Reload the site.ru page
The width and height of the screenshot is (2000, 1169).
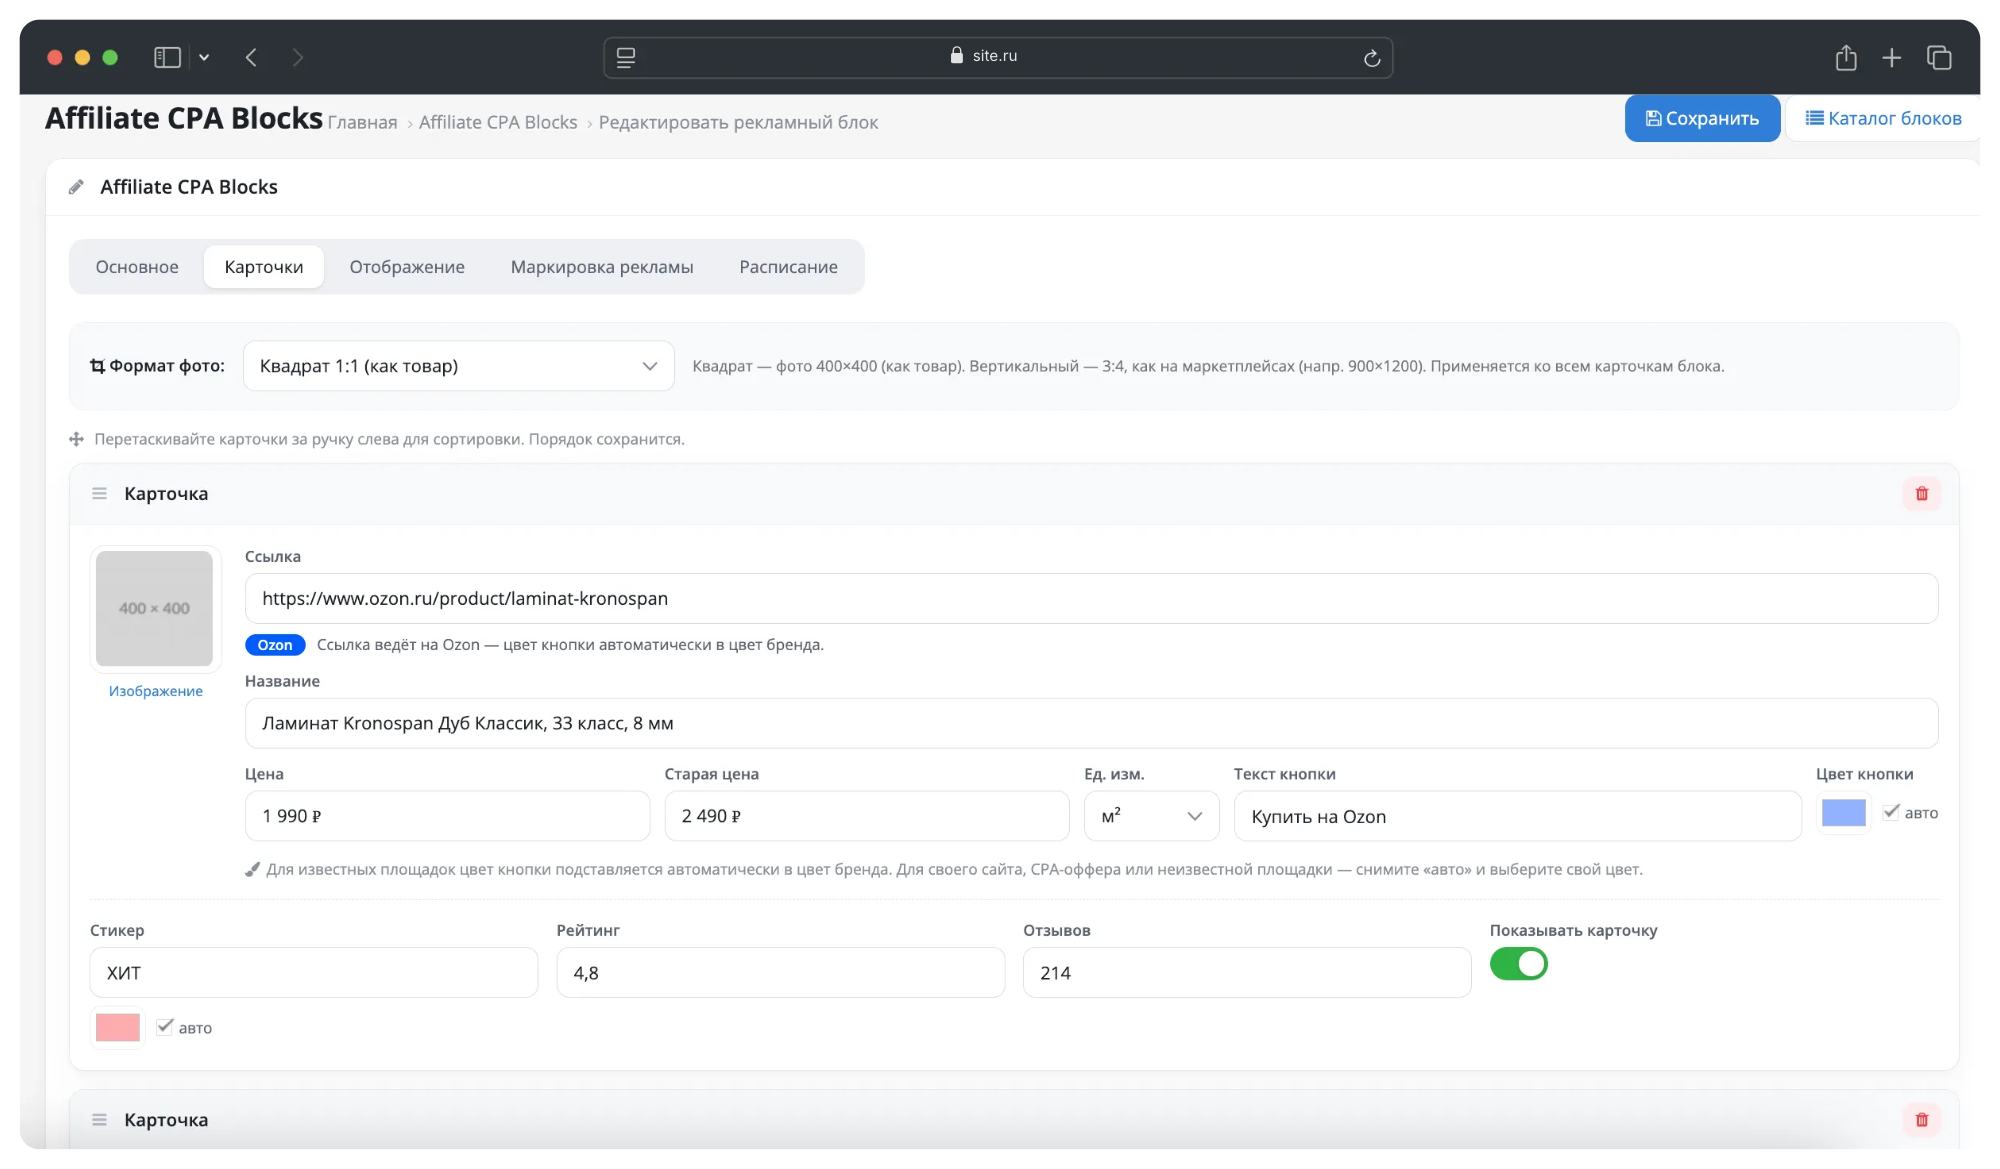(1372, 58)
